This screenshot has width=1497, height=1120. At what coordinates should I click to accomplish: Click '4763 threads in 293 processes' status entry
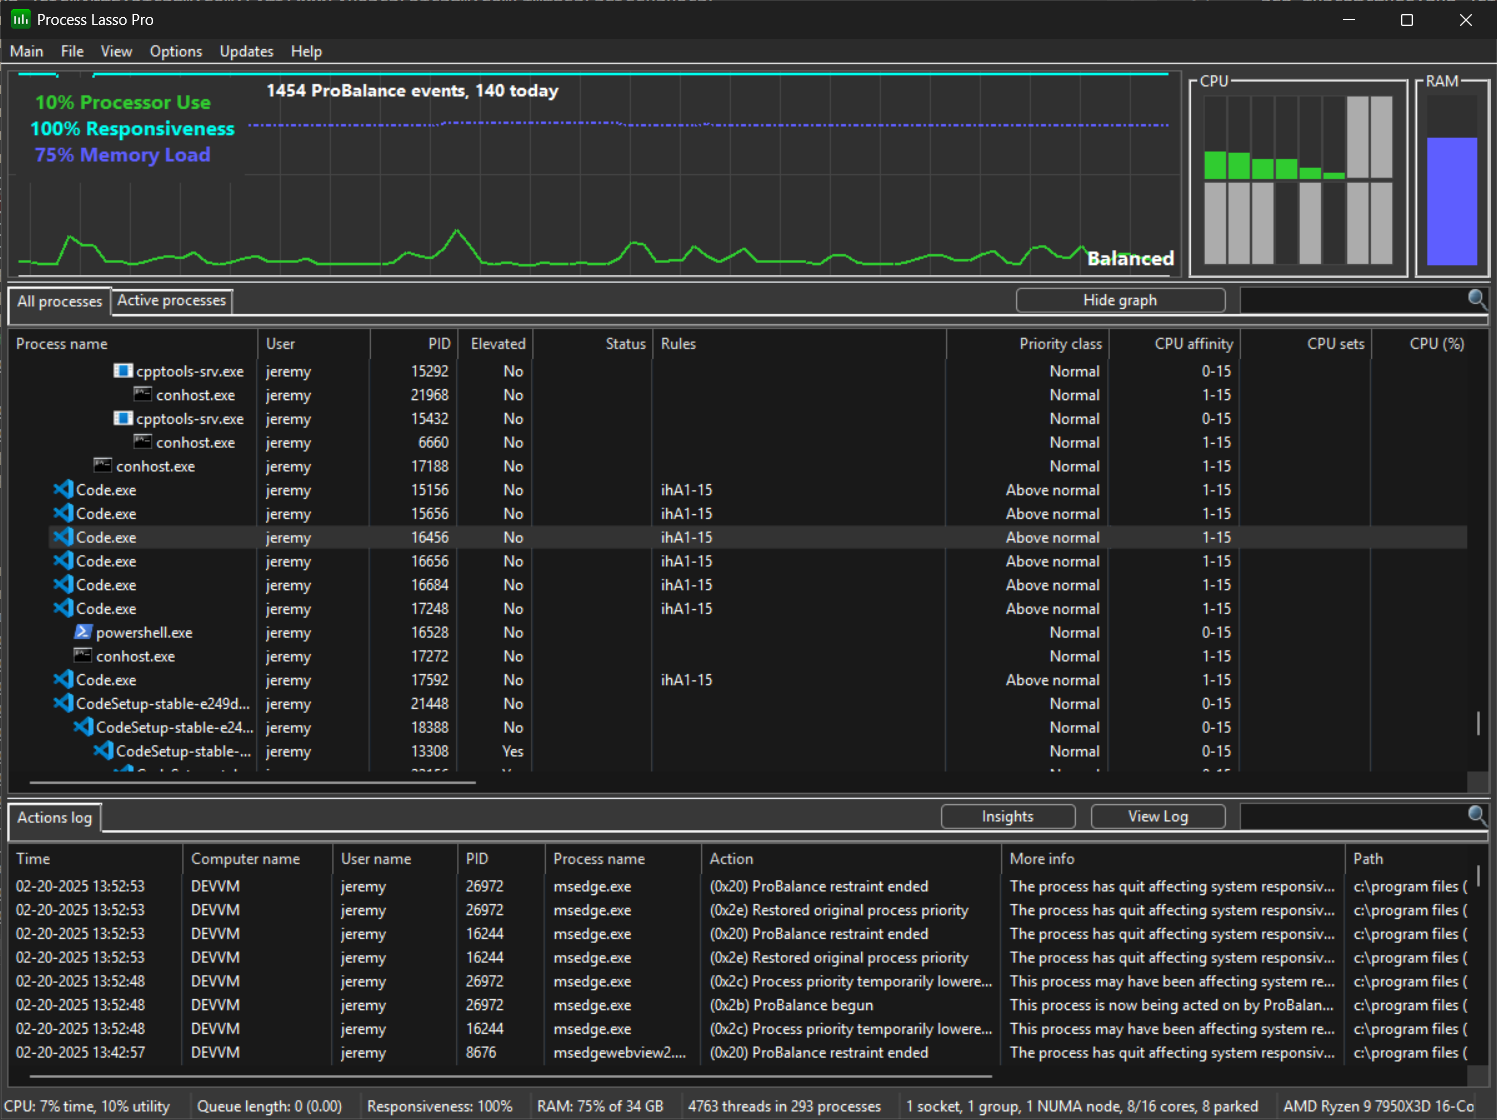coord(785,1106)
